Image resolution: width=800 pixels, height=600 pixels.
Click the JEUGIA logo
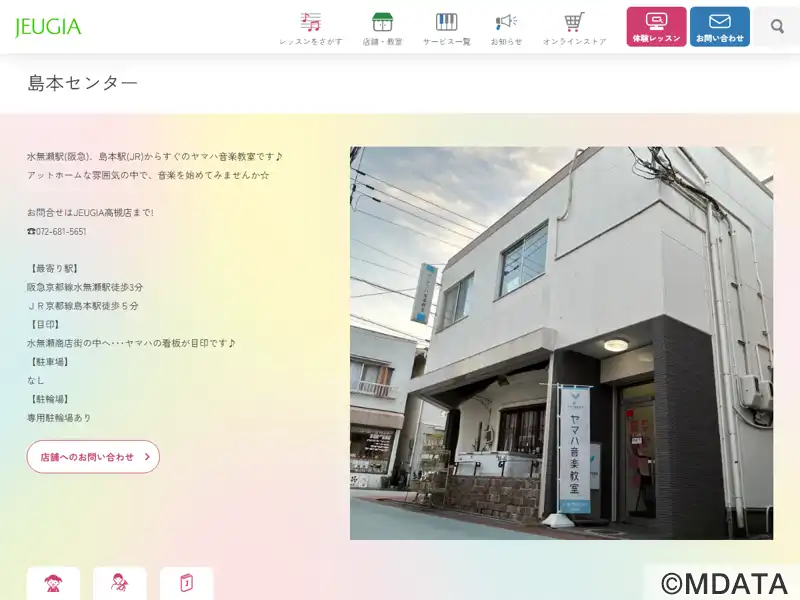48,27
